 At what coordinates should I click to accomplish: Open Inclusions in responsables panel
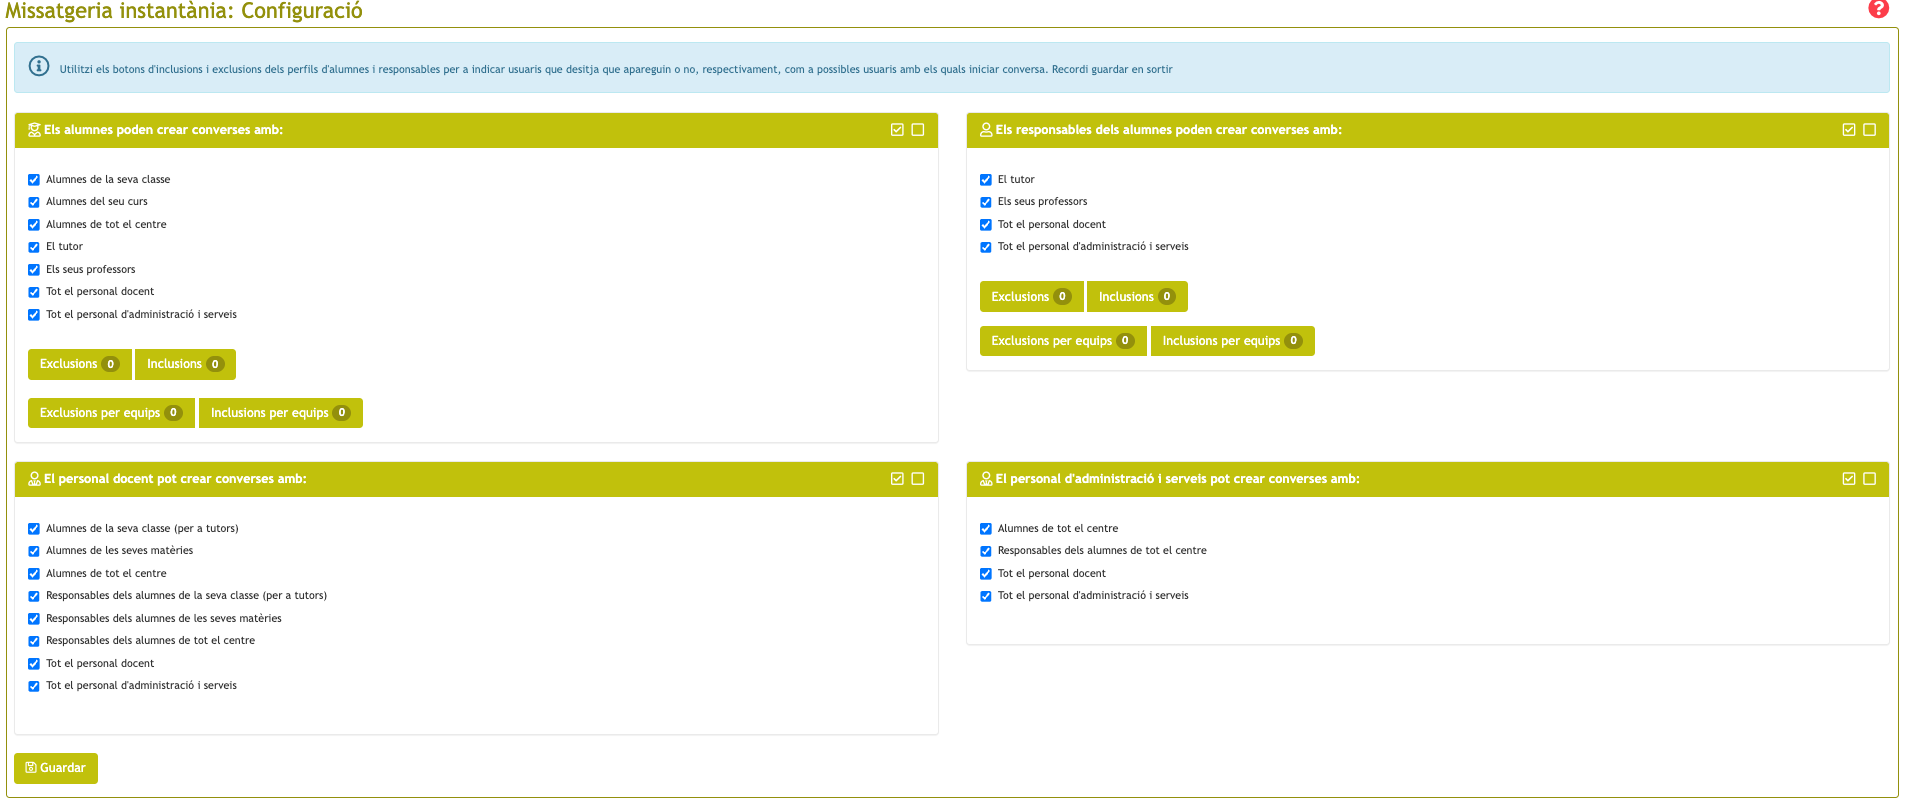(1137, 297)
